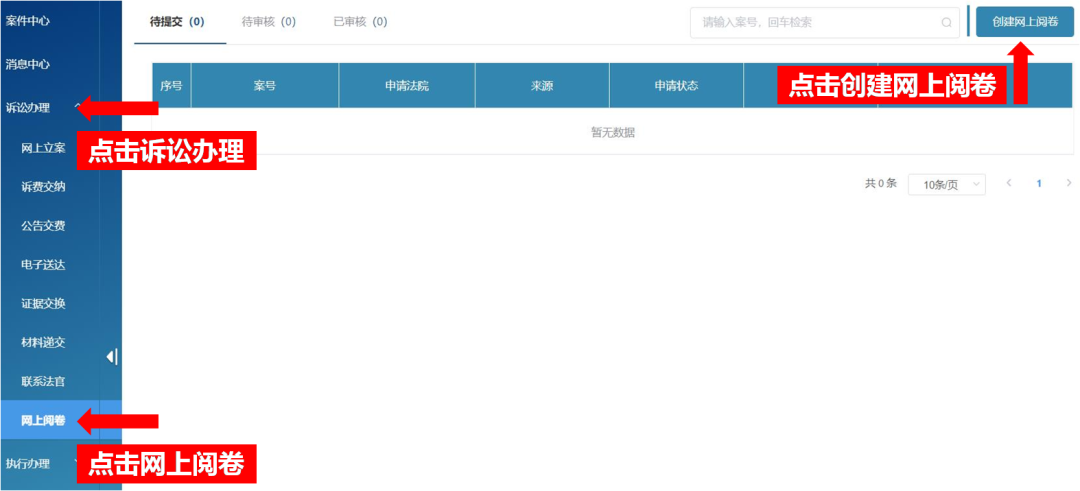Go to previous page with left chevron
This screenshot has height=491, width=1080.
[1009, 183]
